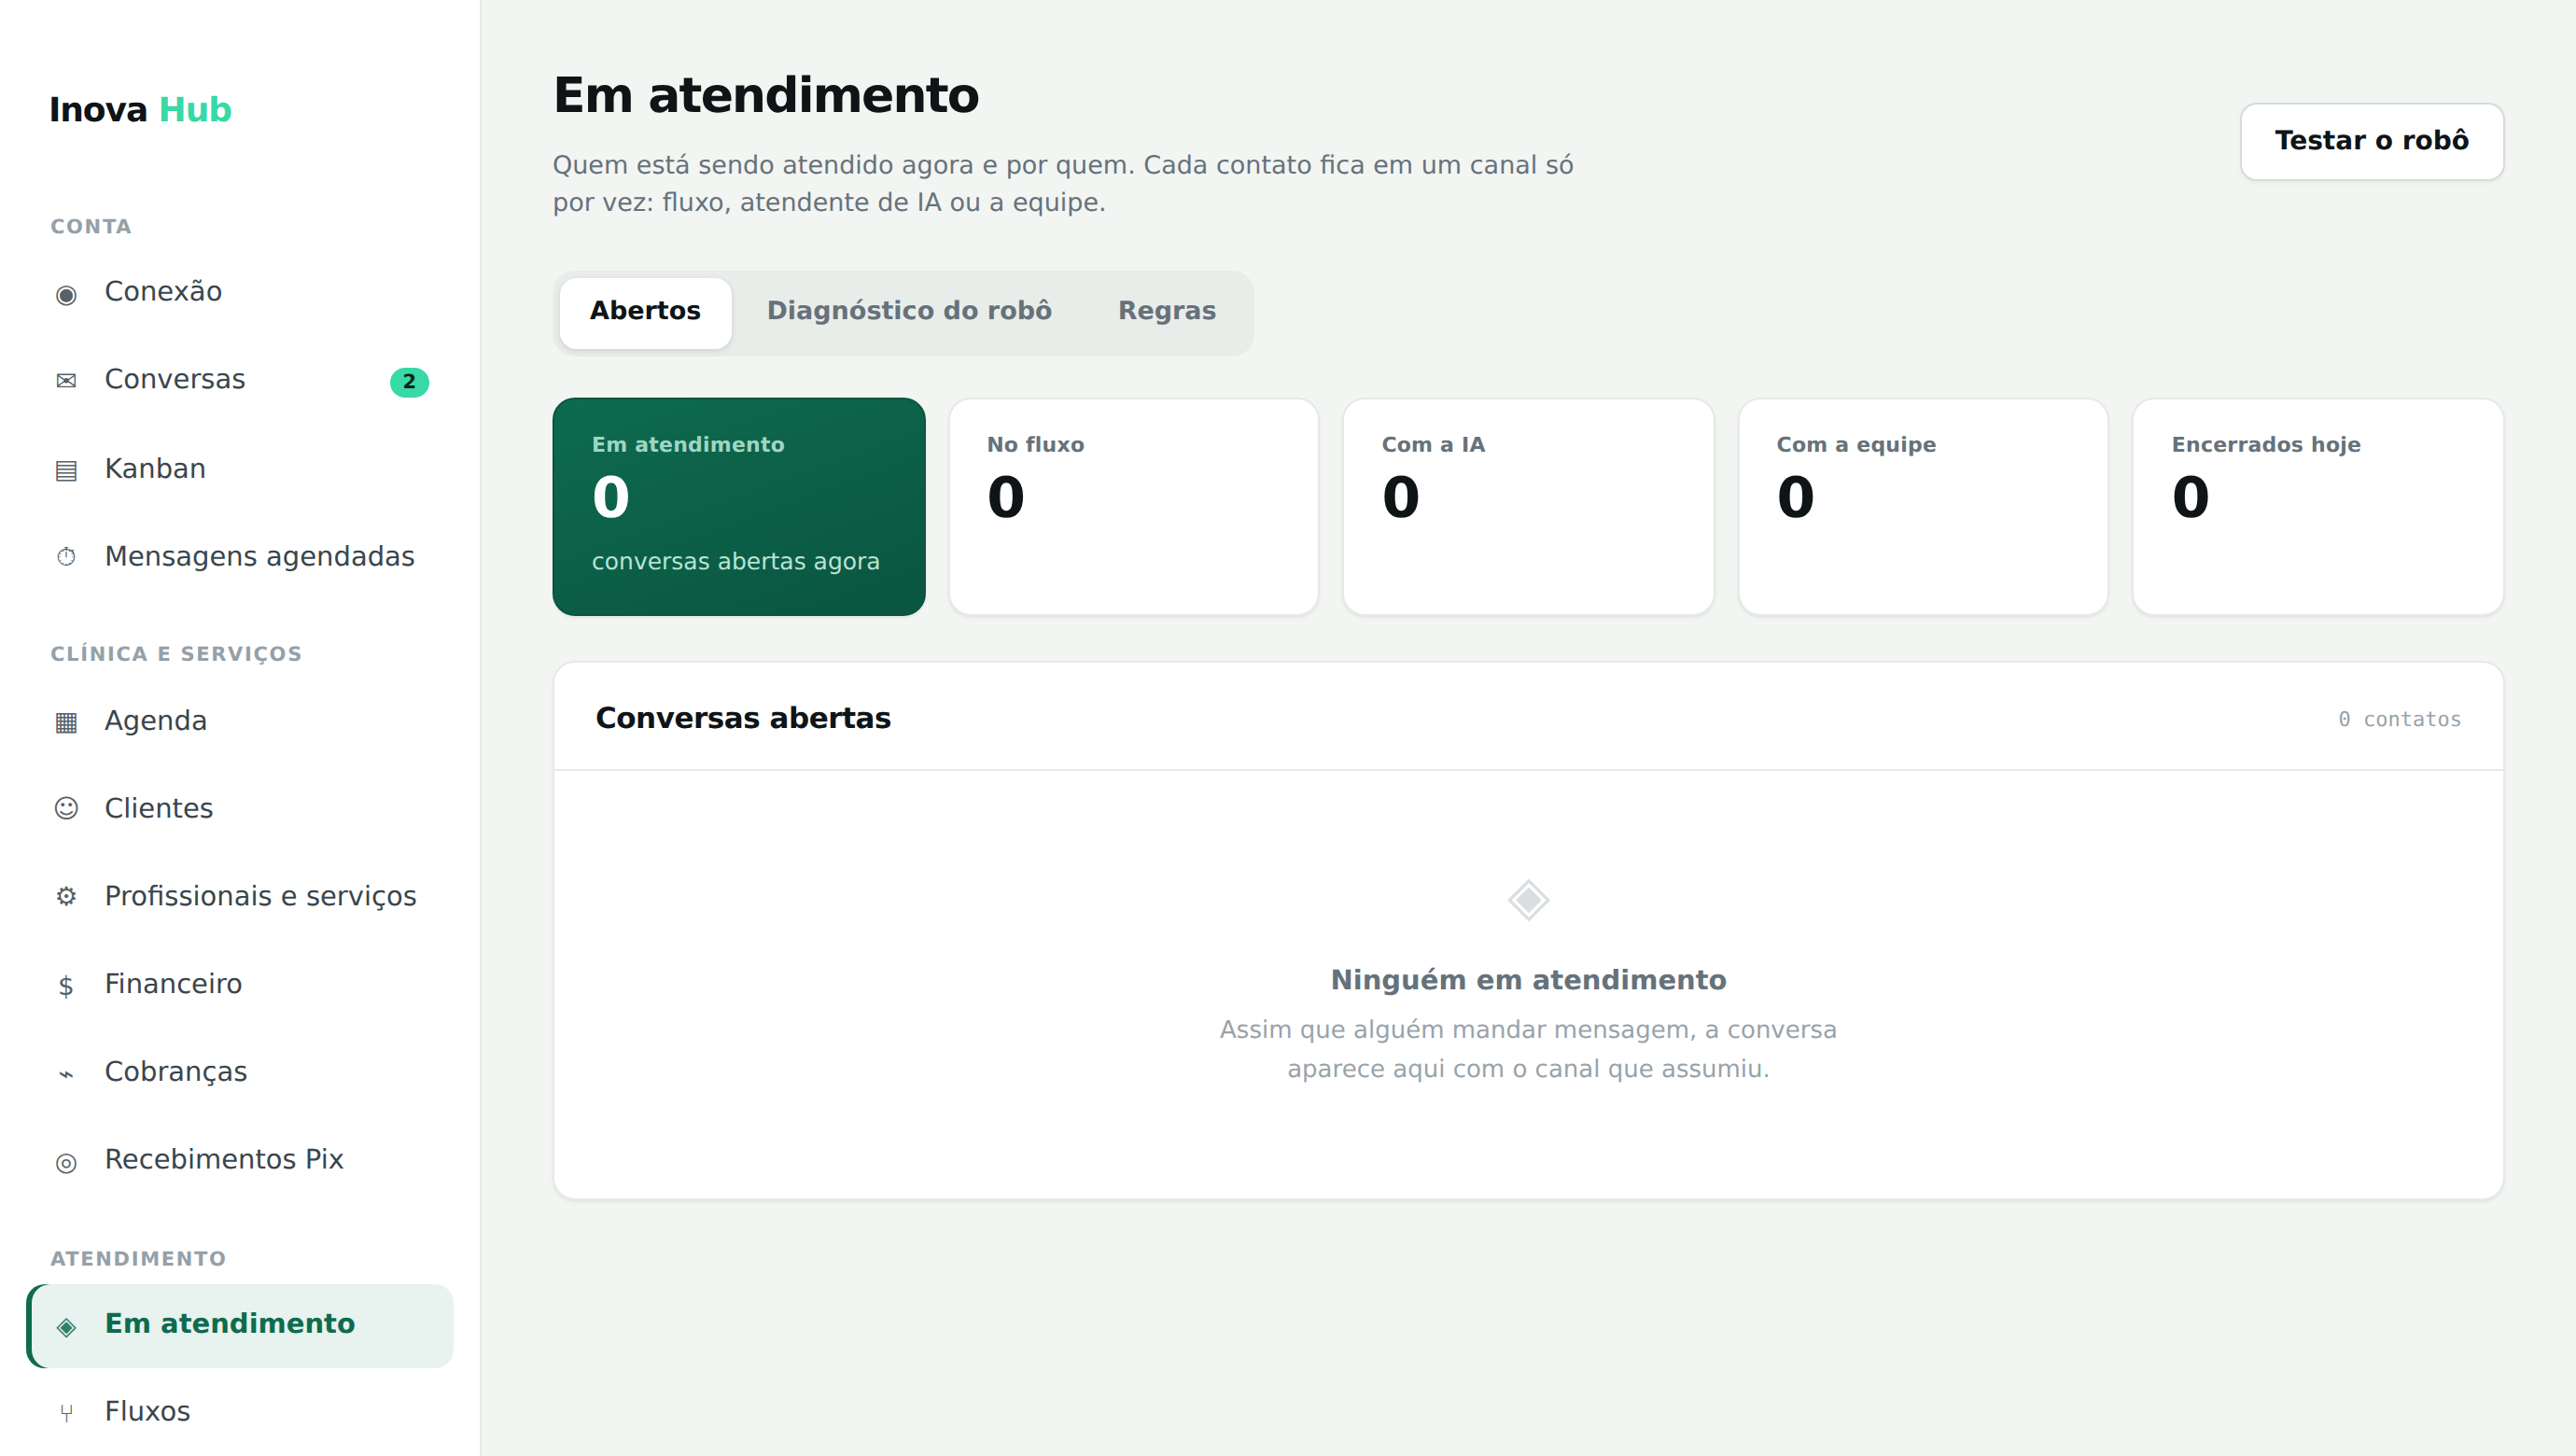Switch to the Abertos tab
Viewport: 2576px width, 1456px height.
645,312
